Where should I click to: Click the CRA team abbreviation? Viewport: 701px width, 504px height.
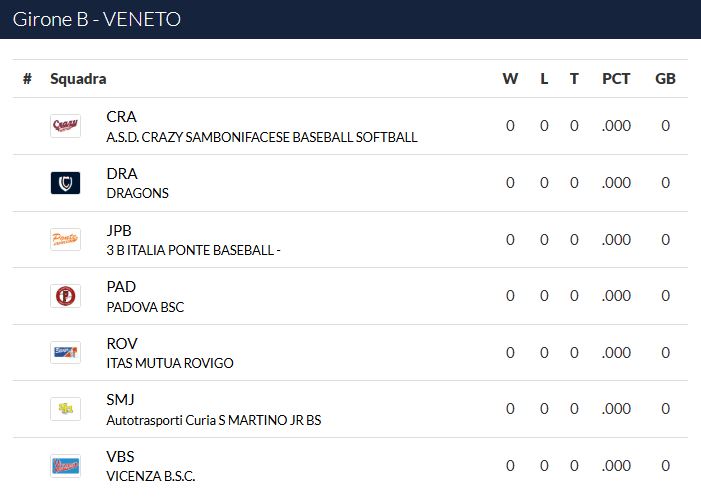121,117
